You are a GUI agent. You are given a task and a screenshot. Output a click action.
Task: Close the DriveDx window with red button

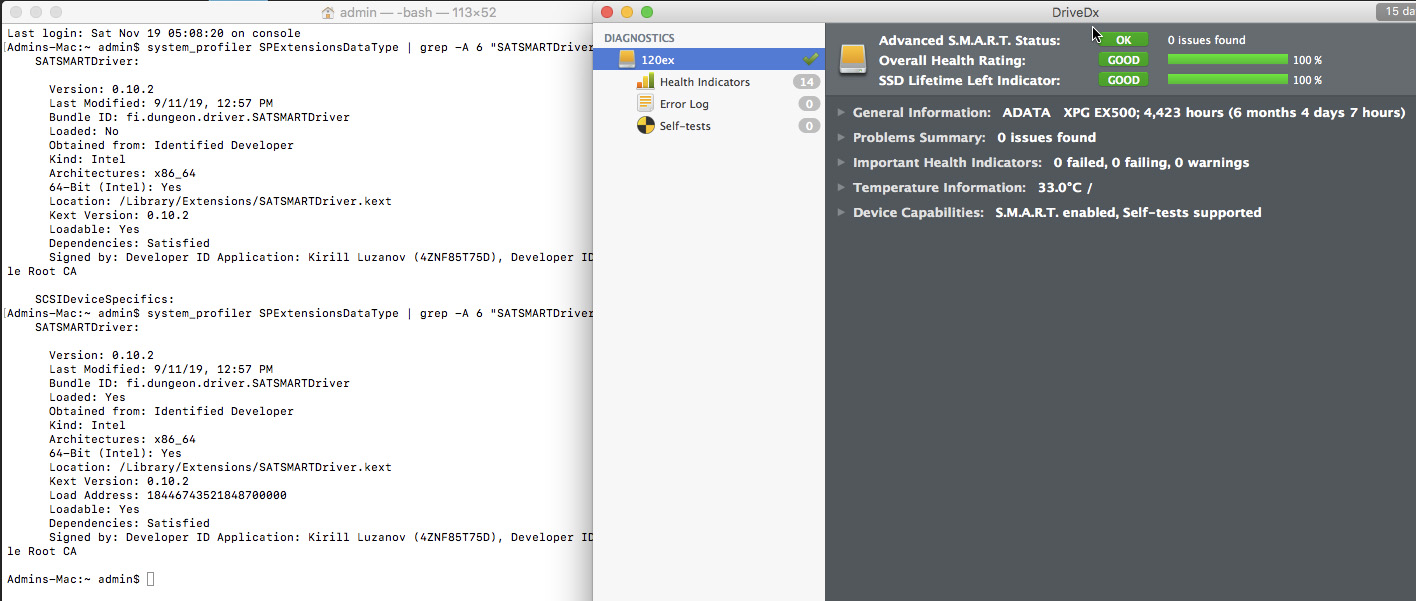coord(607,12)
